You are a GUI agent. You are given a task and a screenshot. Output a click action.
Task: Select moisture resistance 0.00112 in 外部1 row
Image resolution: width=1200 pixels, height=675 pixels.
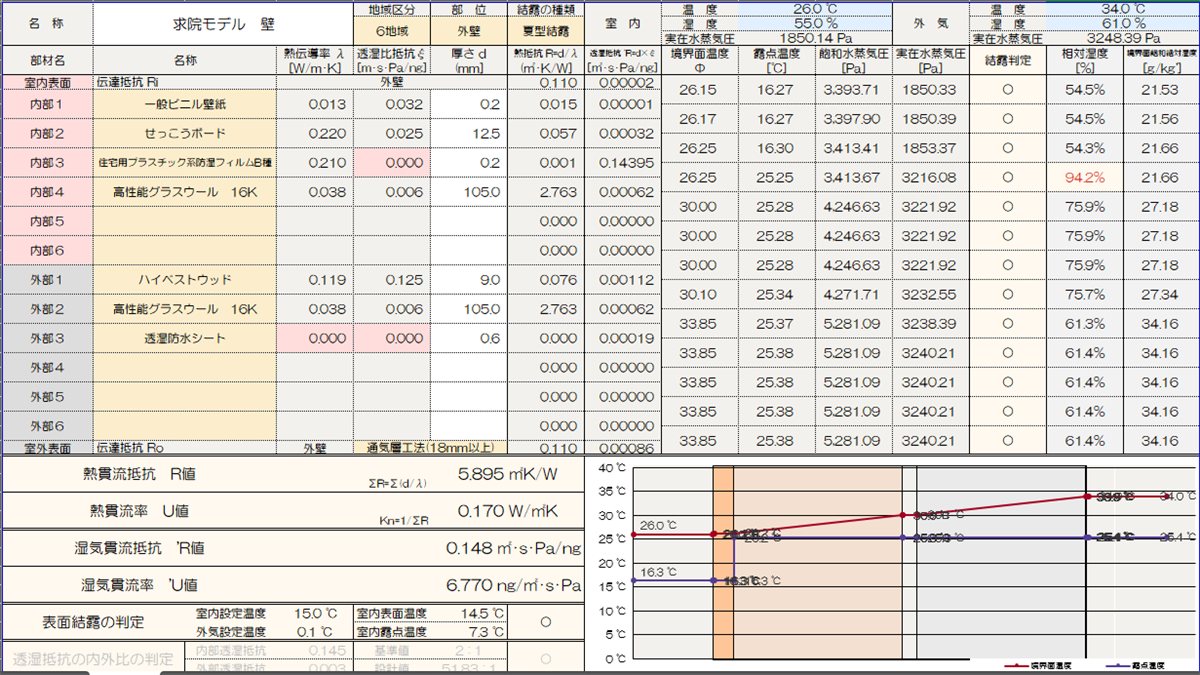point(622,280)
